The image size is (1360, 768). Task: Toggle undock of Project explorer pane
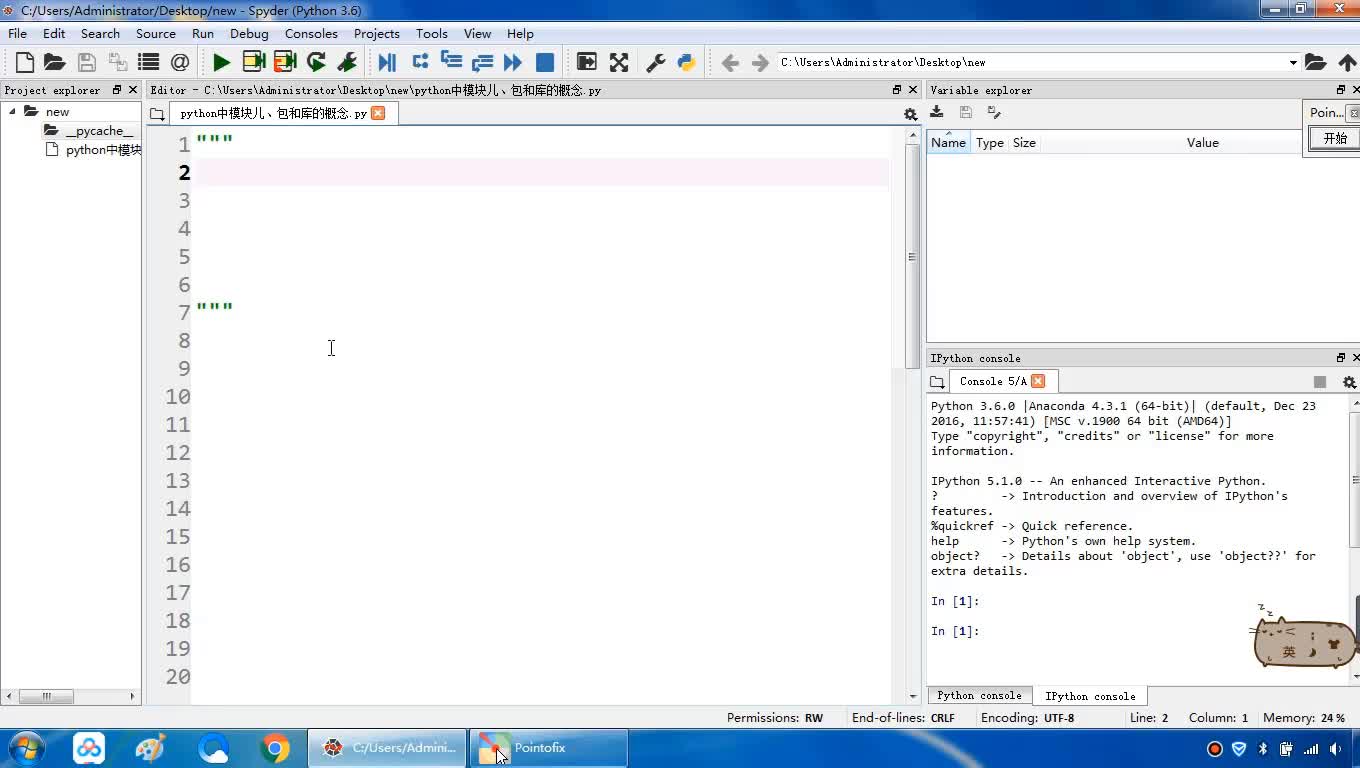click(117, 90)
